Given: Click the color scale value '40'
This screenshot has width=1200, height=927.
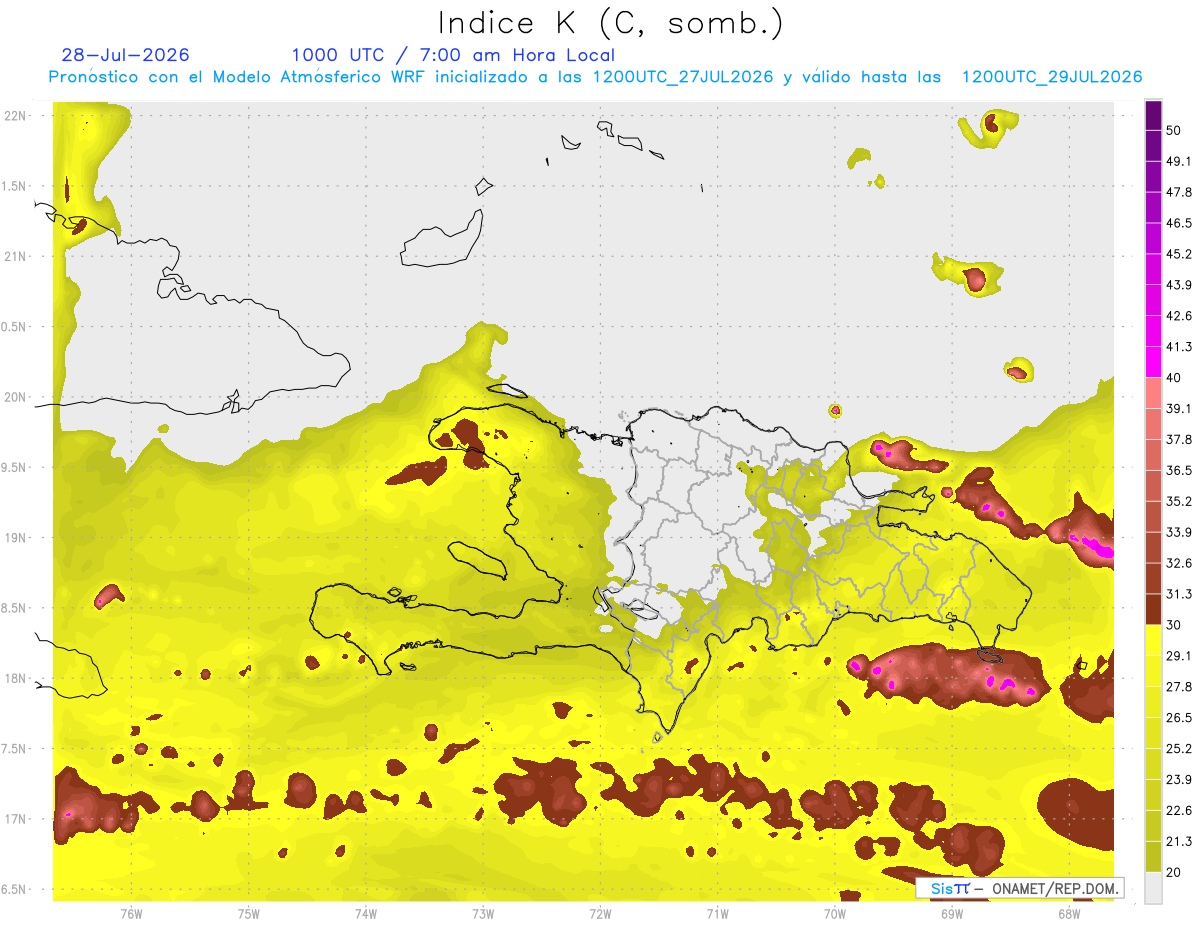Looking at the screenshot, I should pyautogui.click(x=1174, y=377).
